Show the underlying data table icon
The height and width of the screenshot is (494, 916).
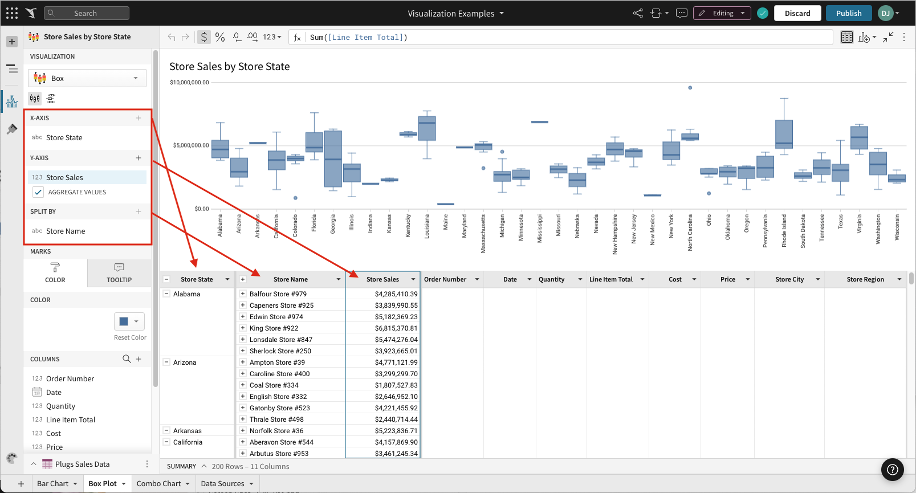click(847, 37)
